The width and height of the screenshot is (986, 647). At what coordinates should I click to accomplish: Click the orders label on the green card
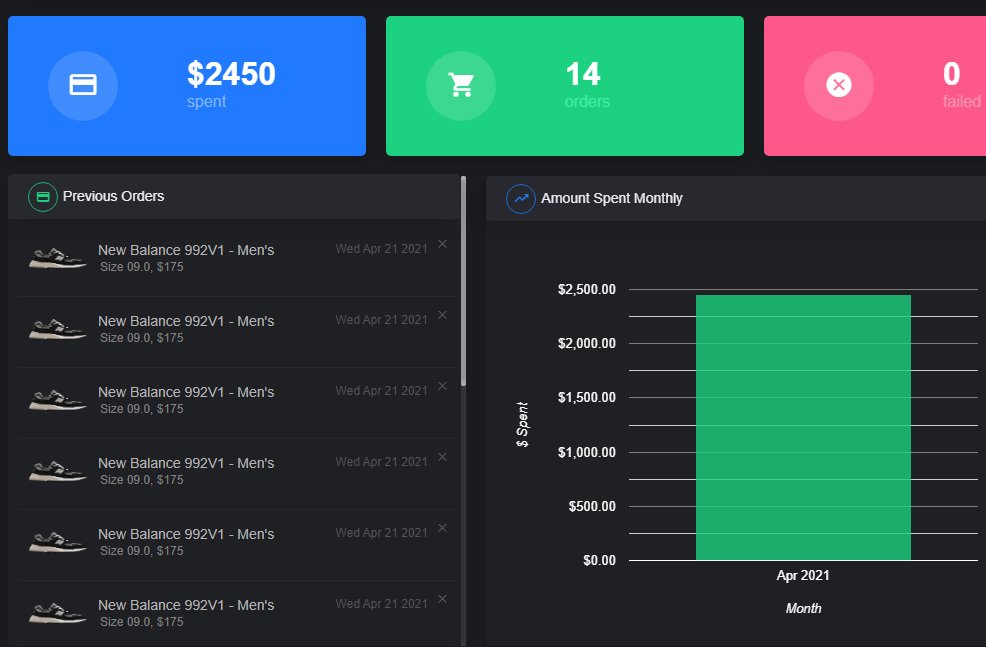pos(587,101)
